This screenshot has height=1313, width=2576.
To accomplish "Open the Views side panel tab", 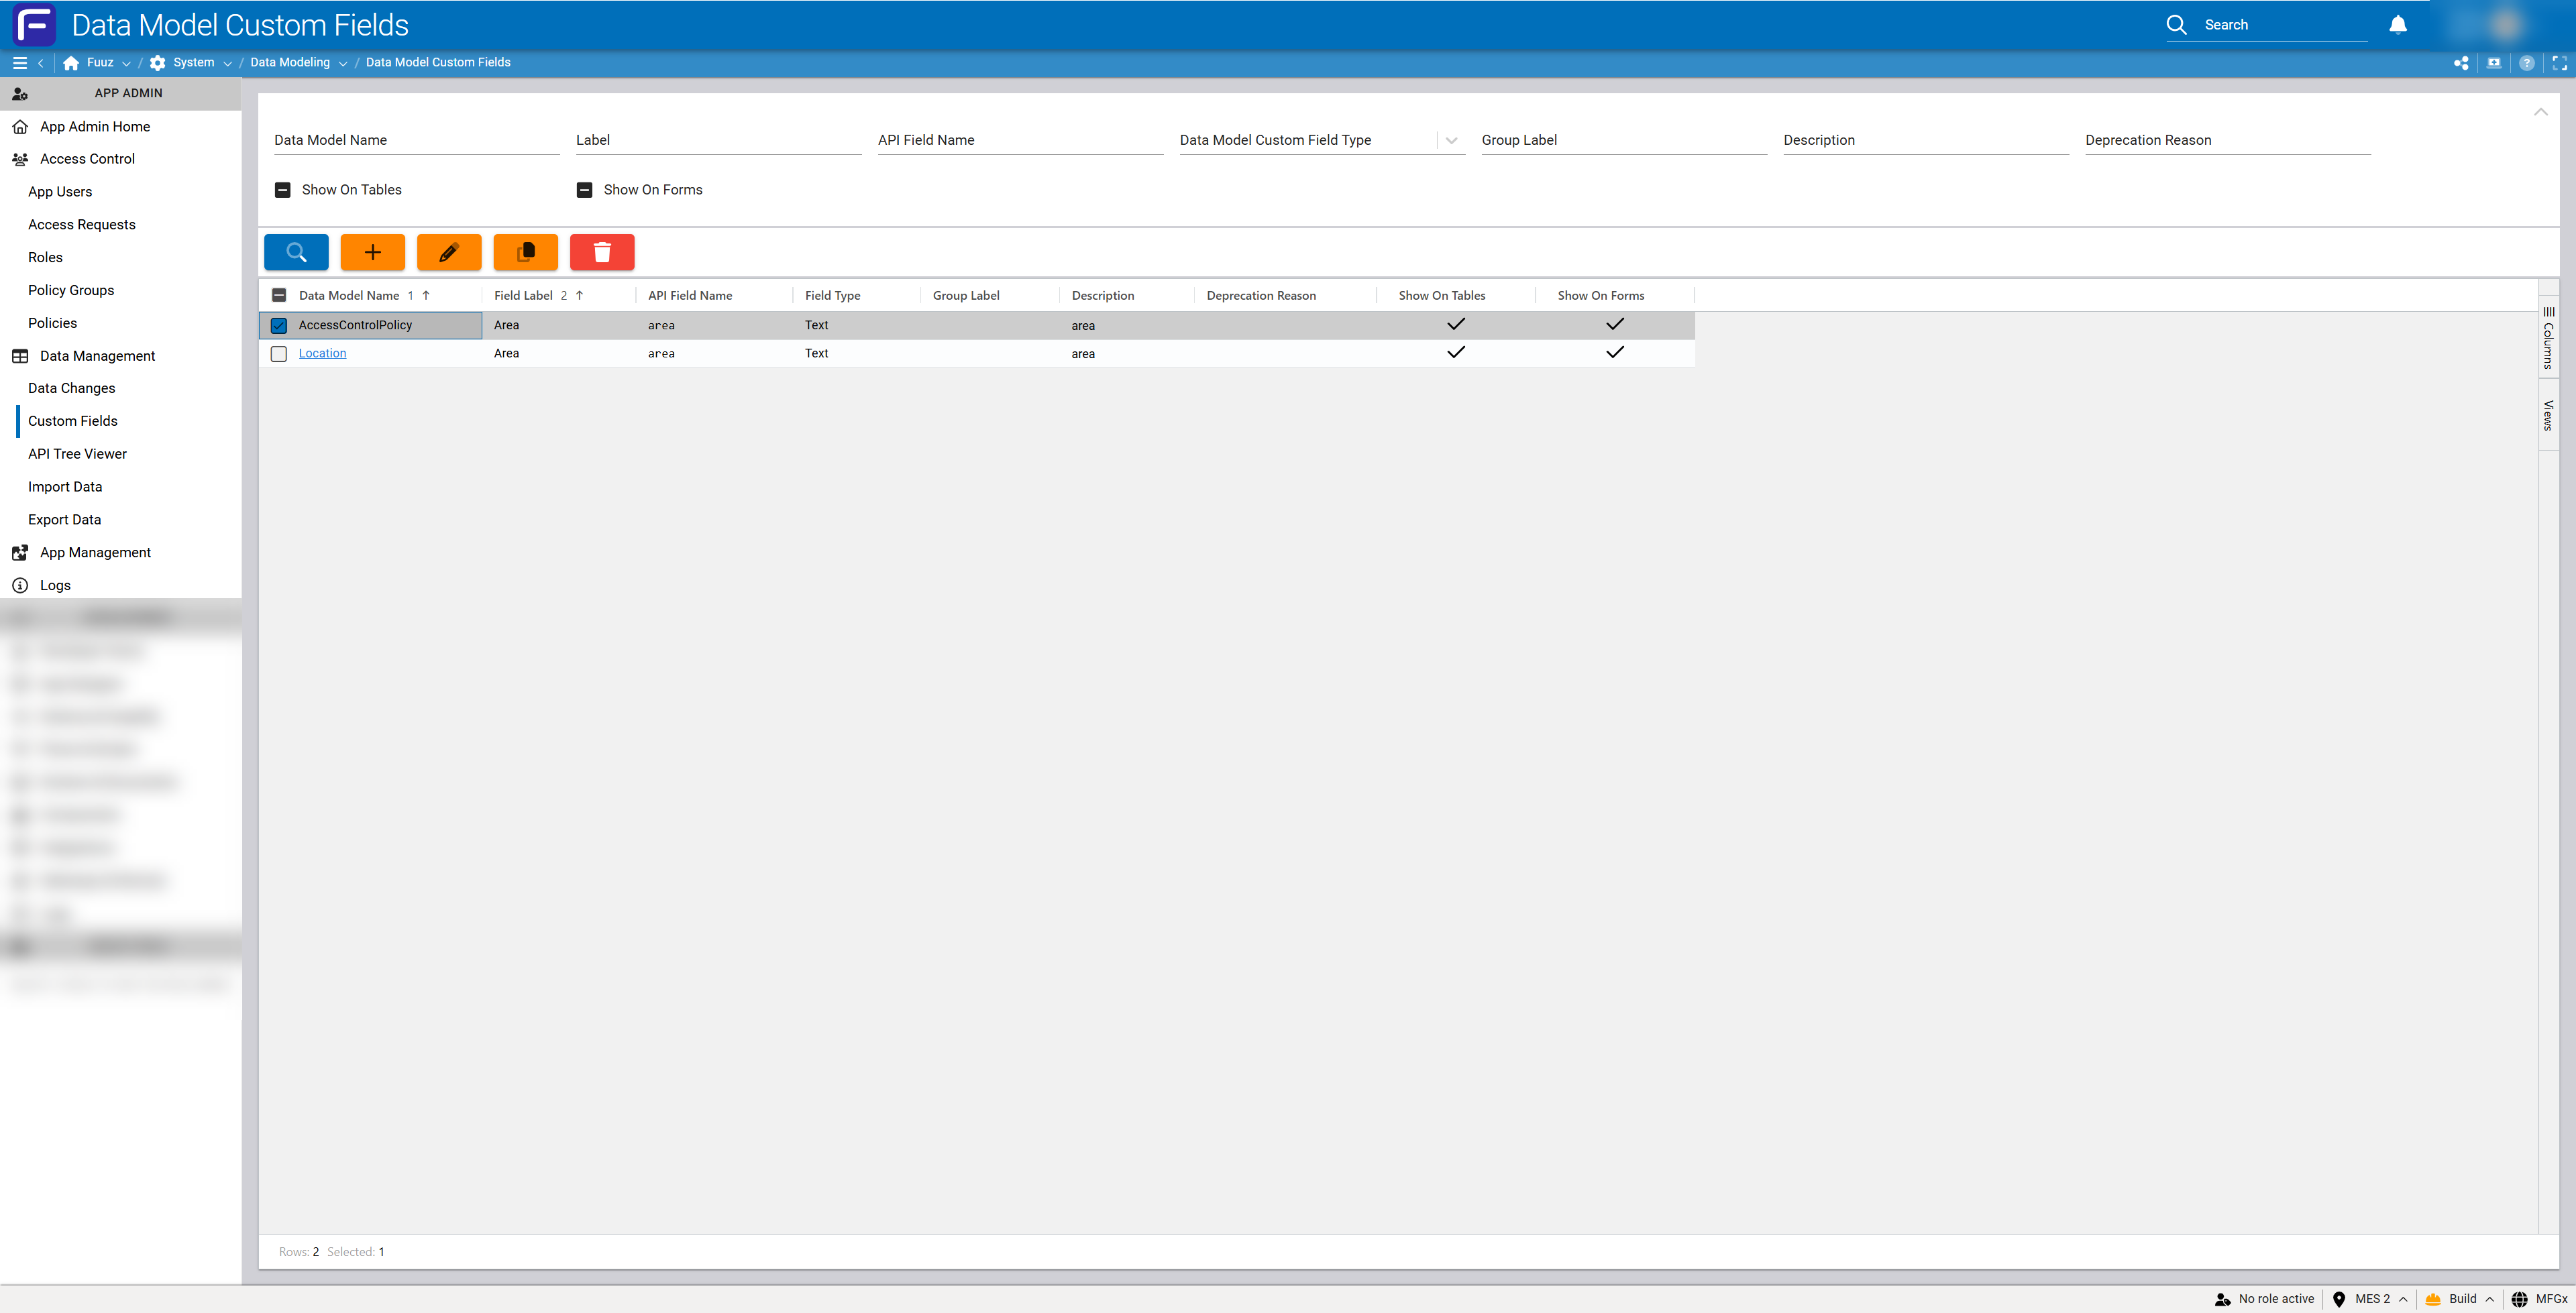I will [2549, 415].
